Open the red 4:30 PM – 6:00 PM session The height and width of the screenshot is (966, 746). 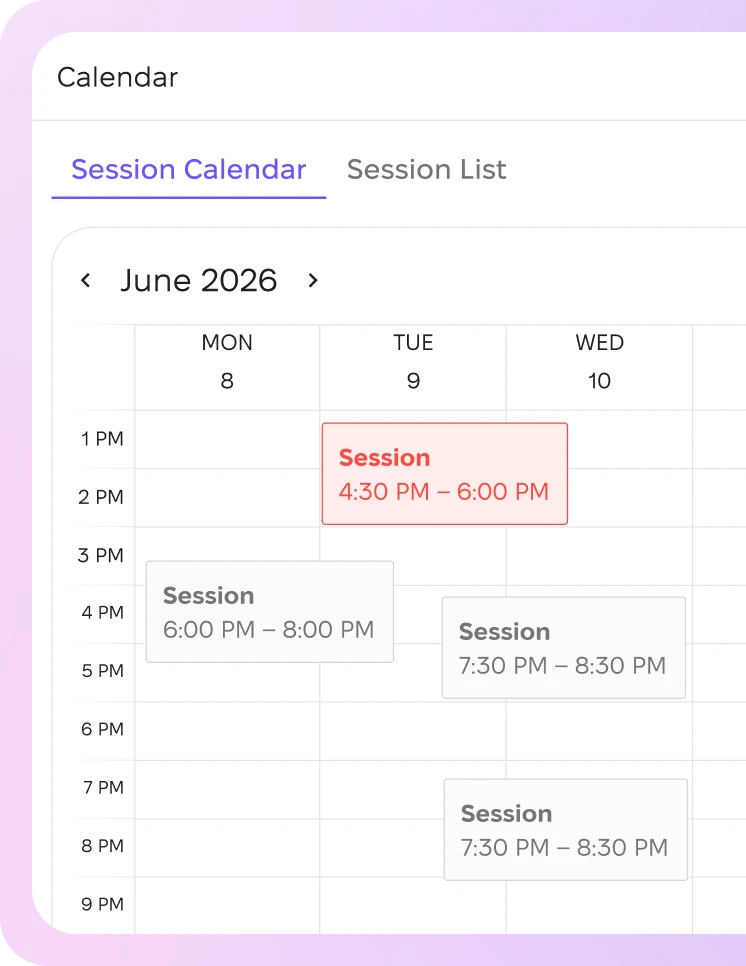pos(445,474)
